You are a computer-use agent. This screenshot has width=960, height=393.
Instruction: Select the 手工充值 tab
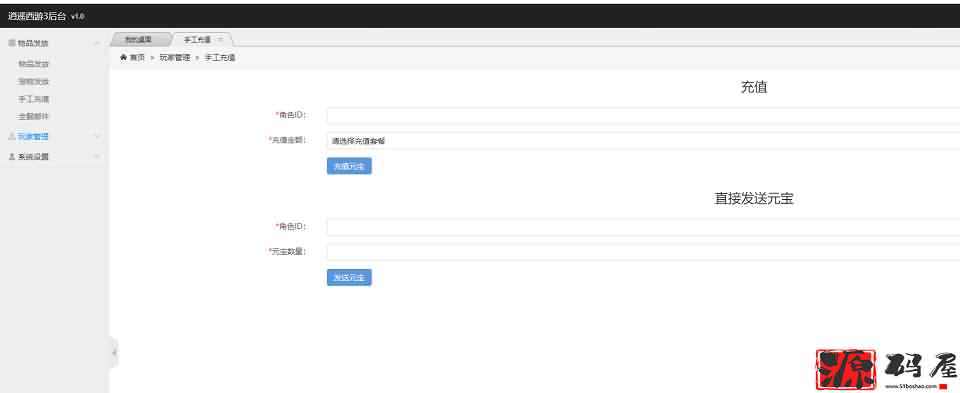197,39
